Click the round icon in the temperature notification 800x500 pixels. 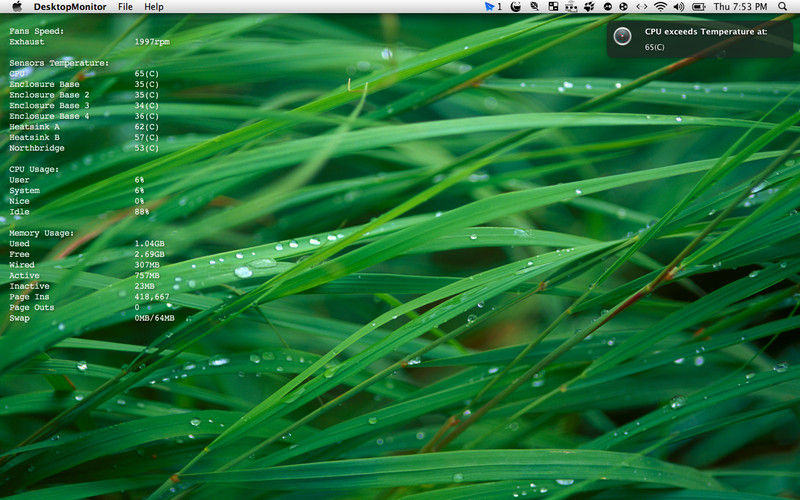[622, 36]
